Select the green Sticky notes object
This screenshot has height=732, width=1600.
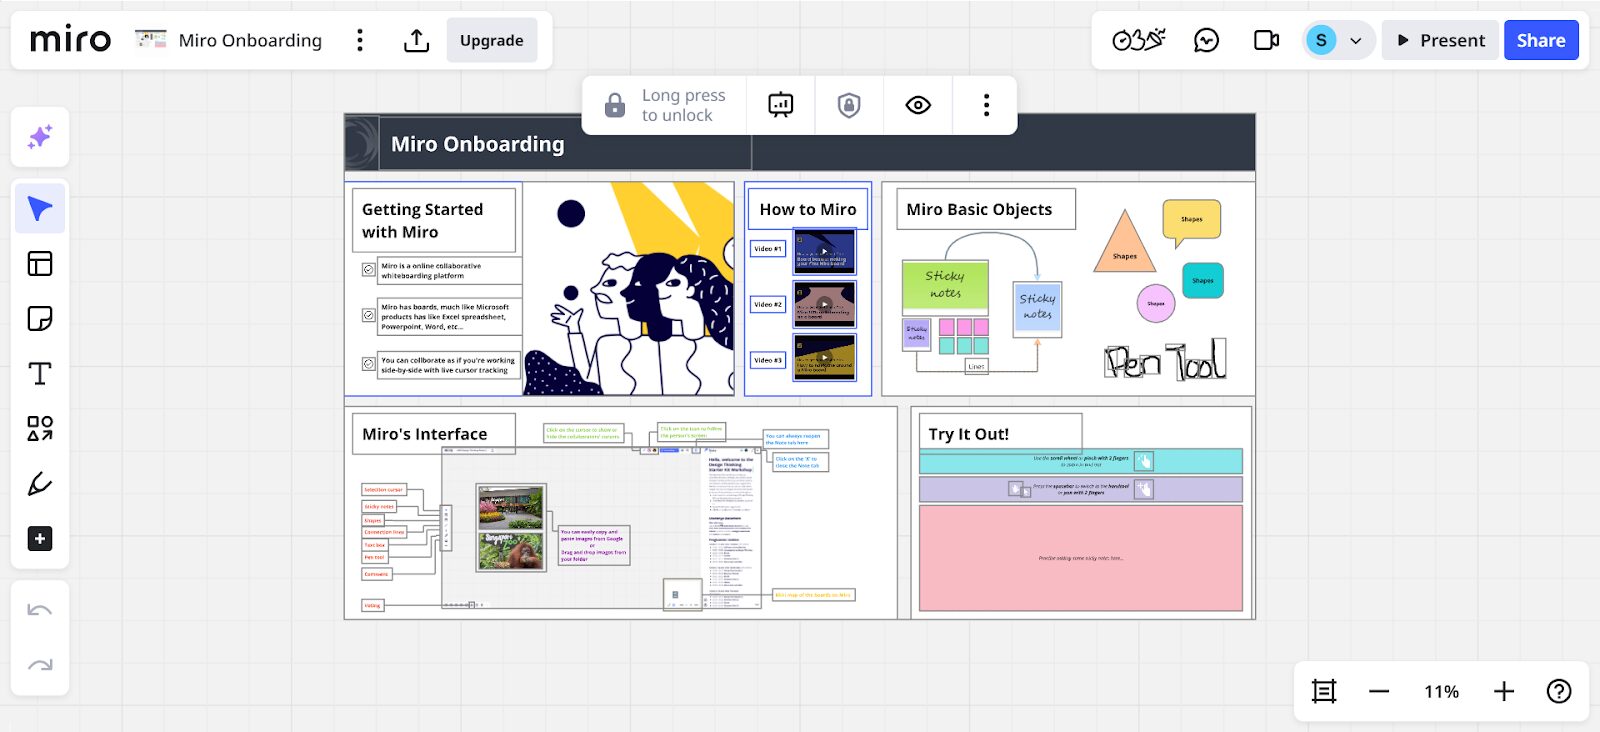(x=945, y=286)
